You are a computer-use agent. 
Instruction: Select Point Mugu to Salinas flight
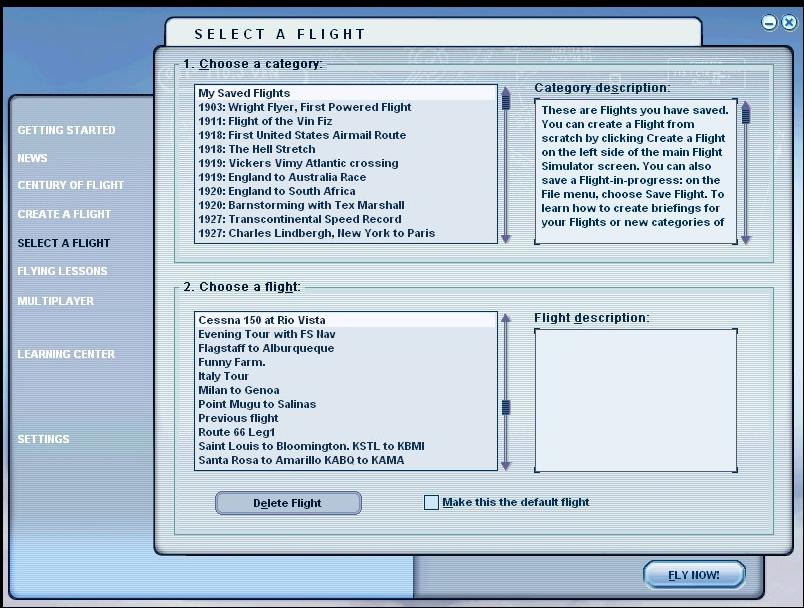click(346, 404)
